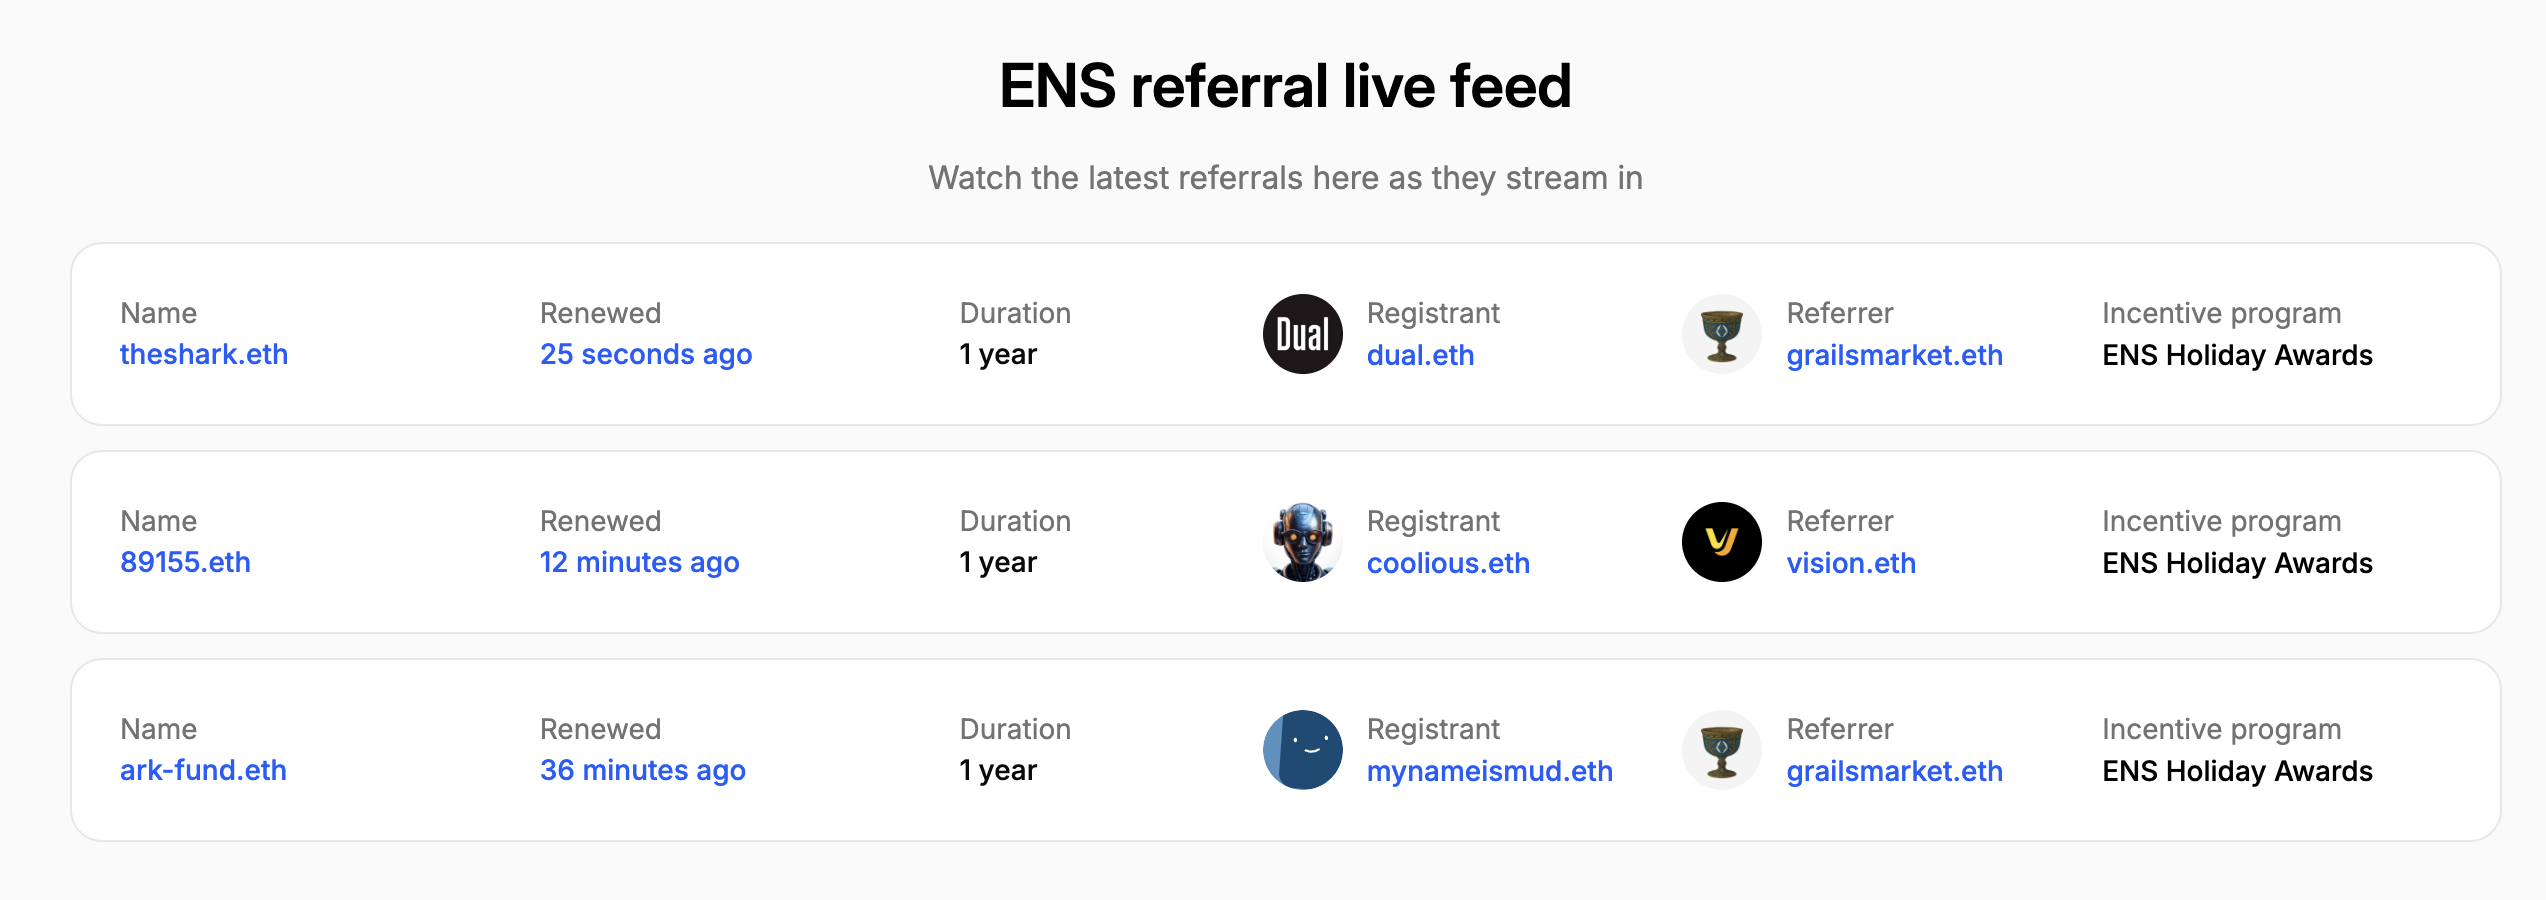Click ENS Holiday Awards in the 89155.eth row

pos(2237,564)
